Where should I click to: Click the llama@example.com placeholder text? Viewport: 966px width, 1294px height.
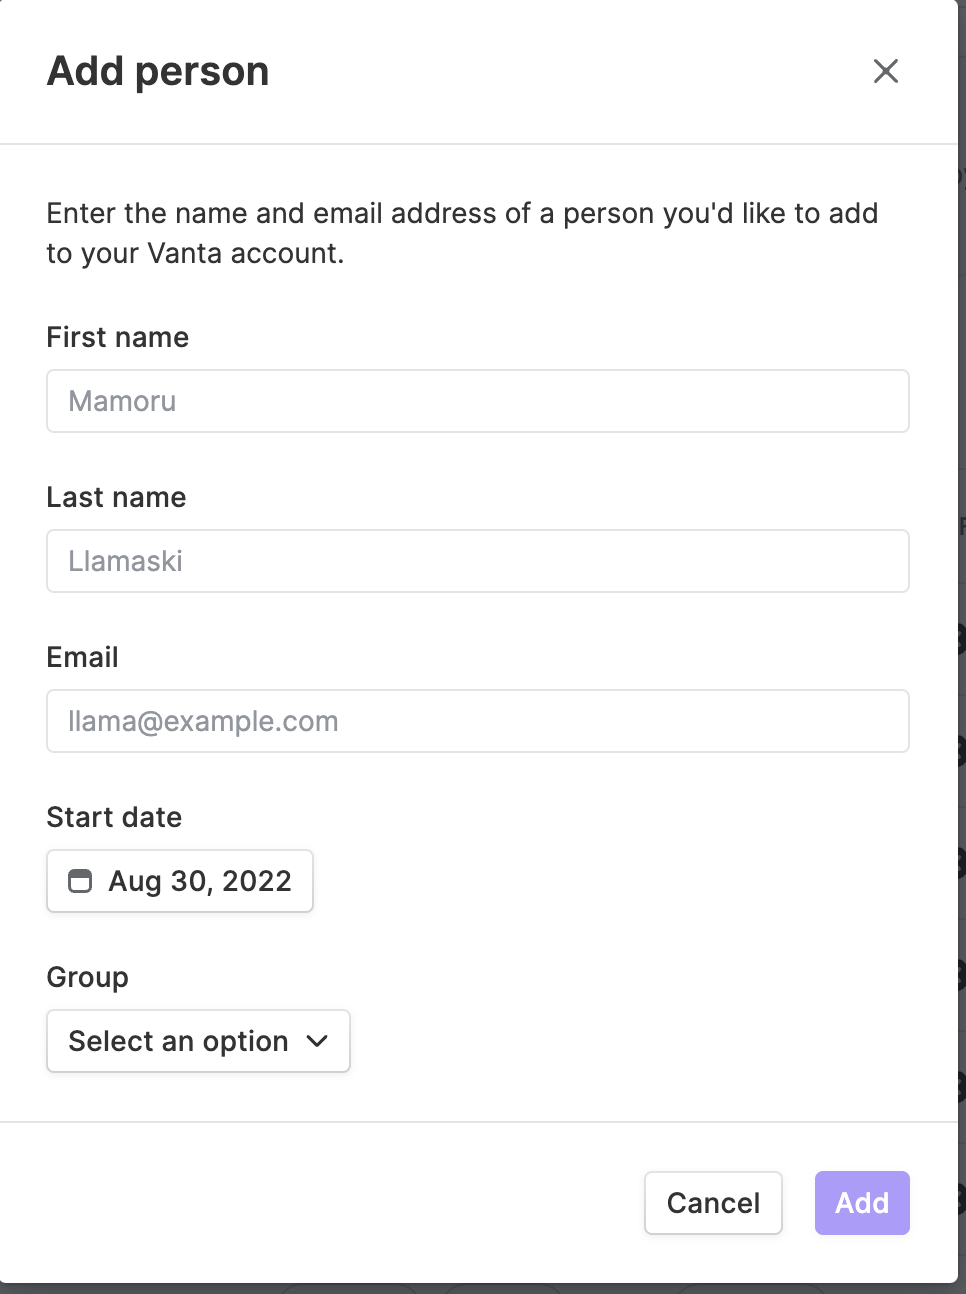pos(203,721)
